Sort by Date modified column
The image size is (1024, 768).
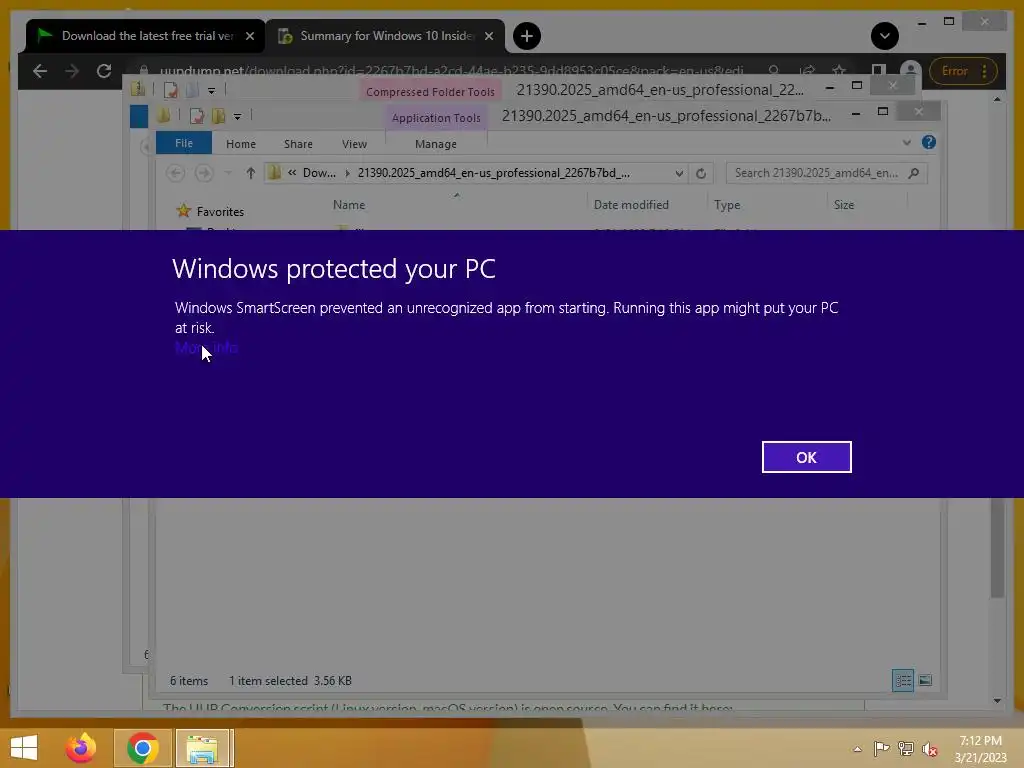[631, 204]
